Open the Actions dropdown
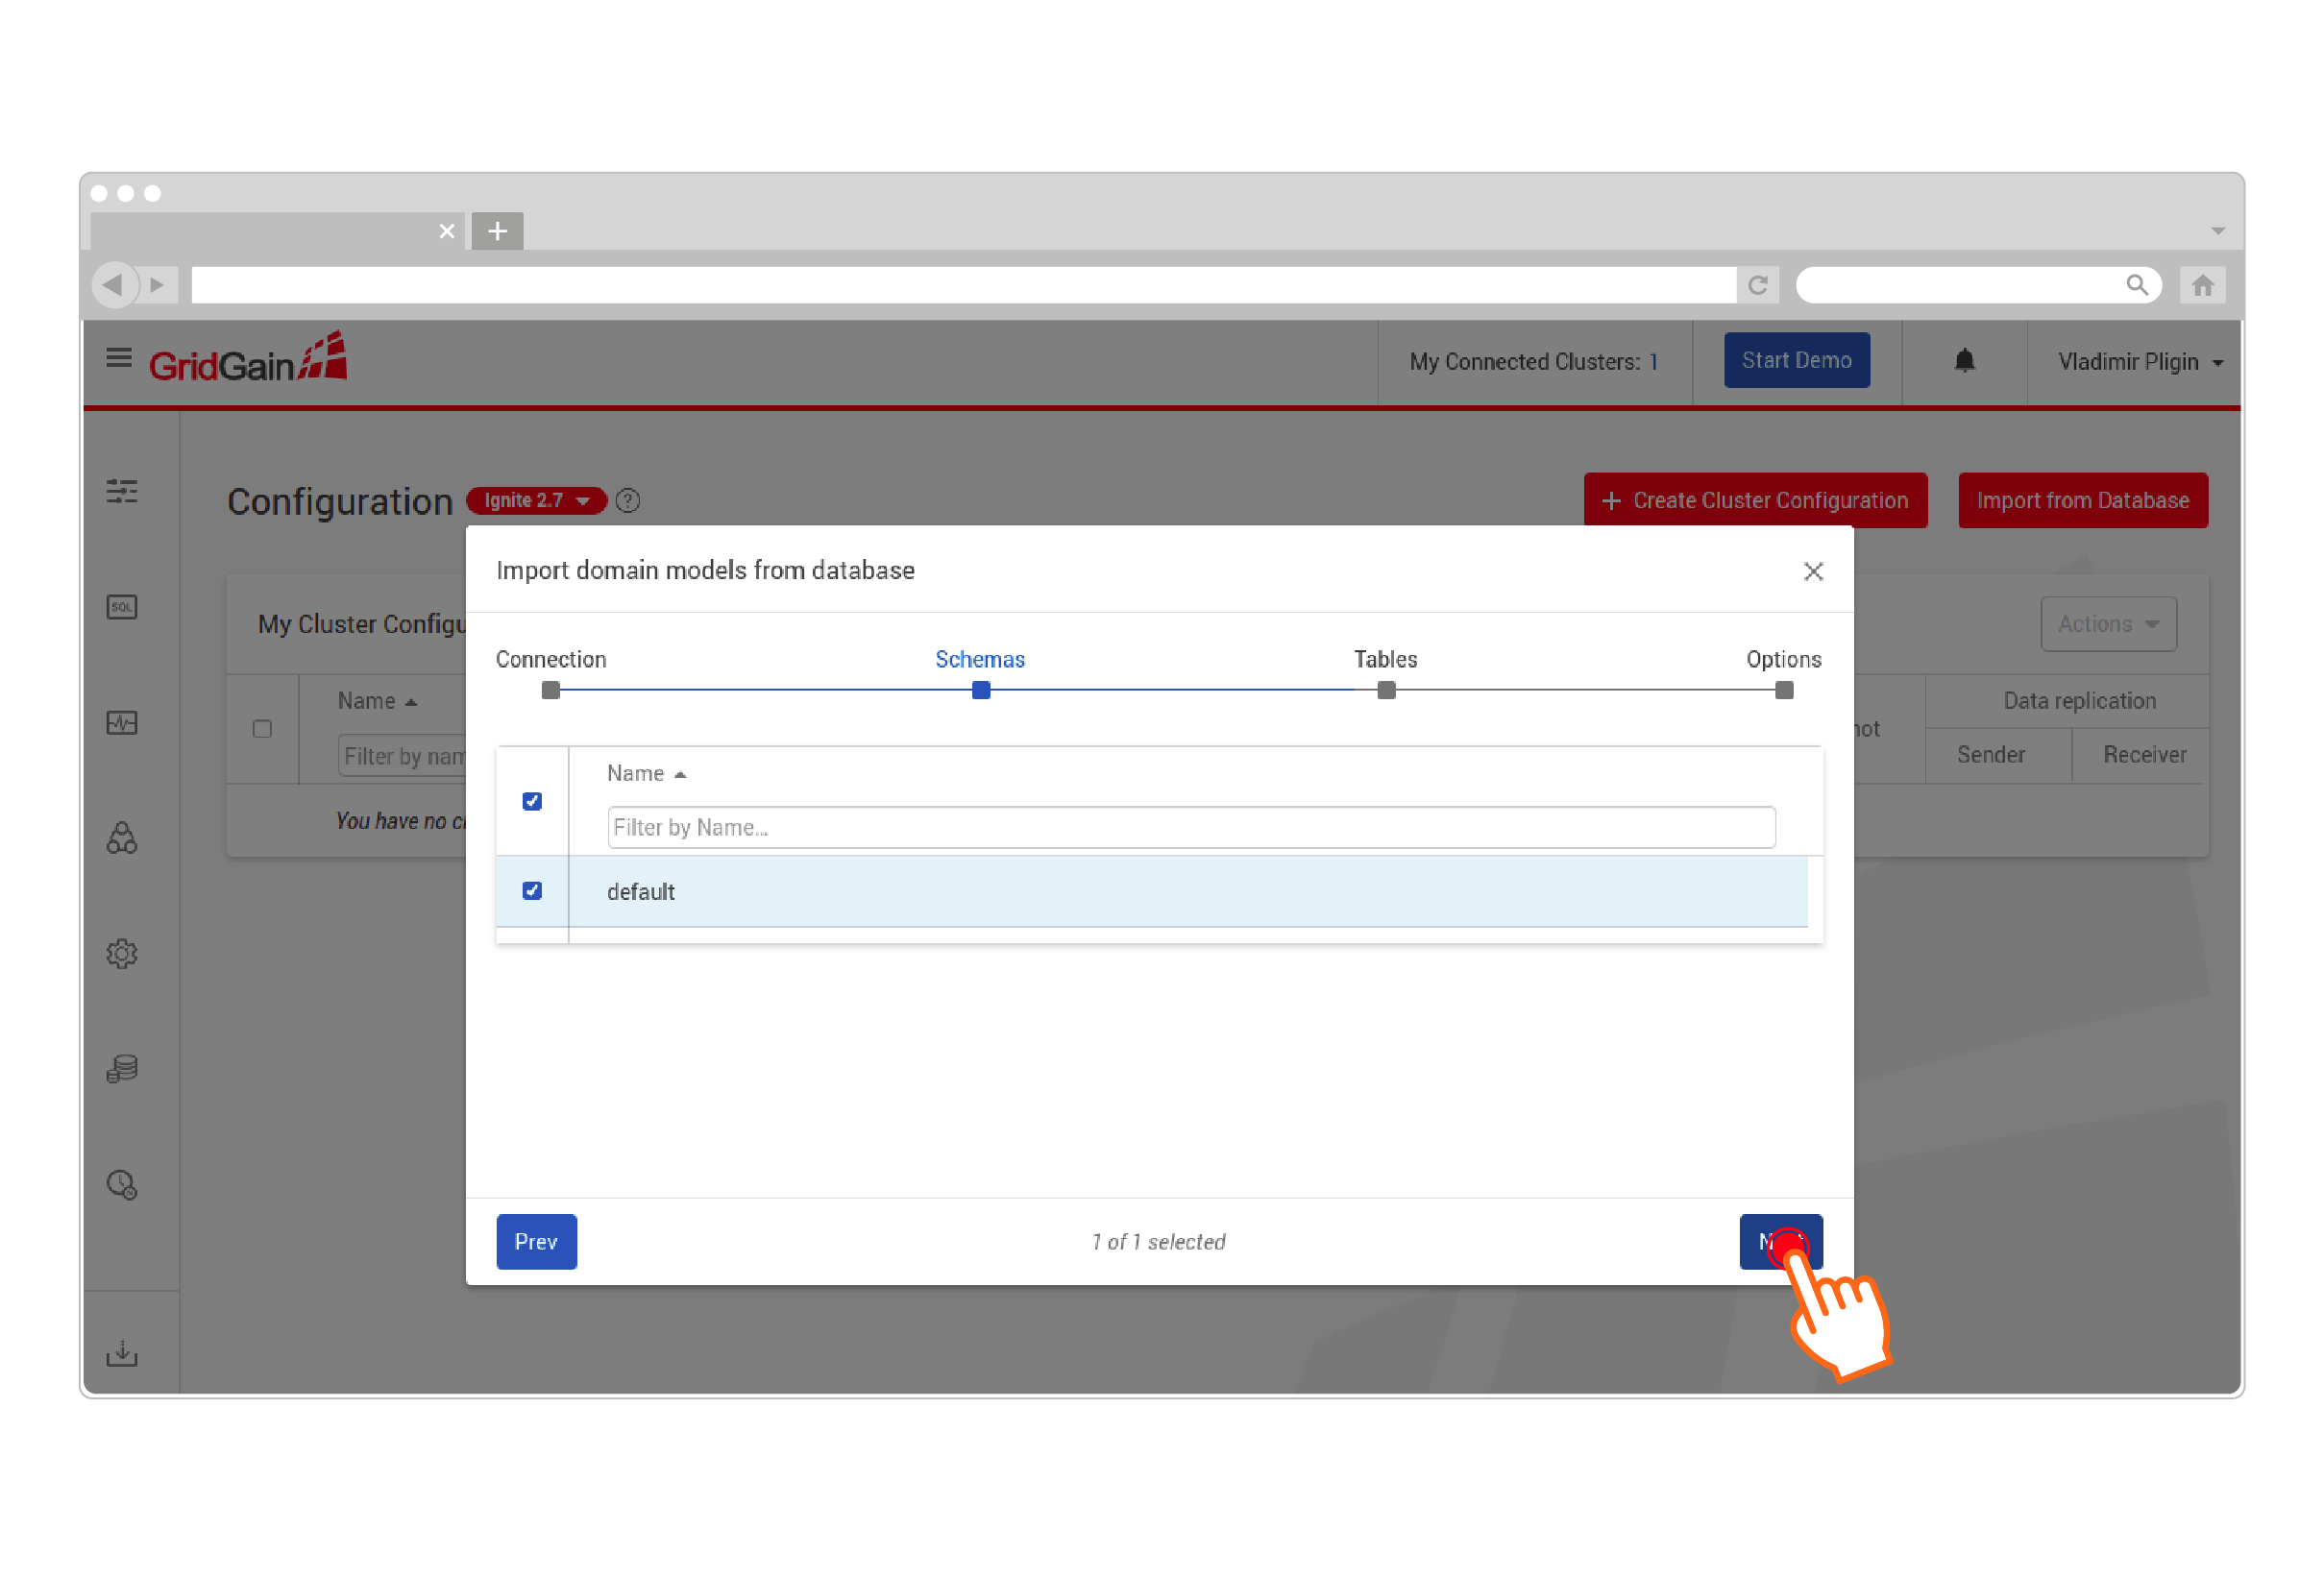 pos(2108,624)
